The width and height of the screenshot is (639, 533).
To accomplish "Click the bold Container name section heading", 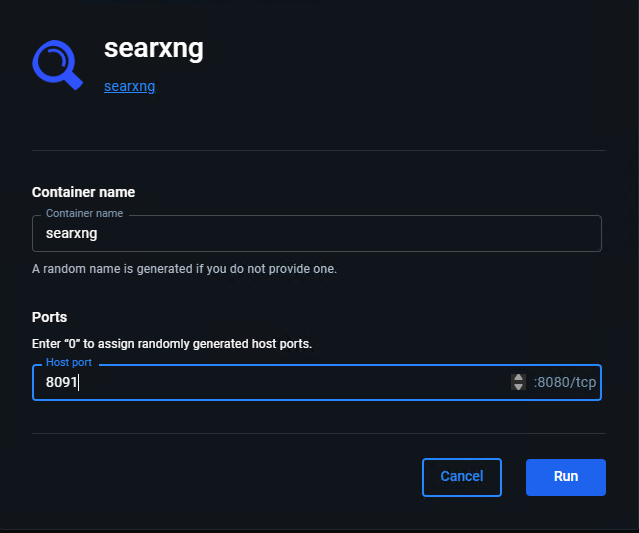I will tap(83, 192).
